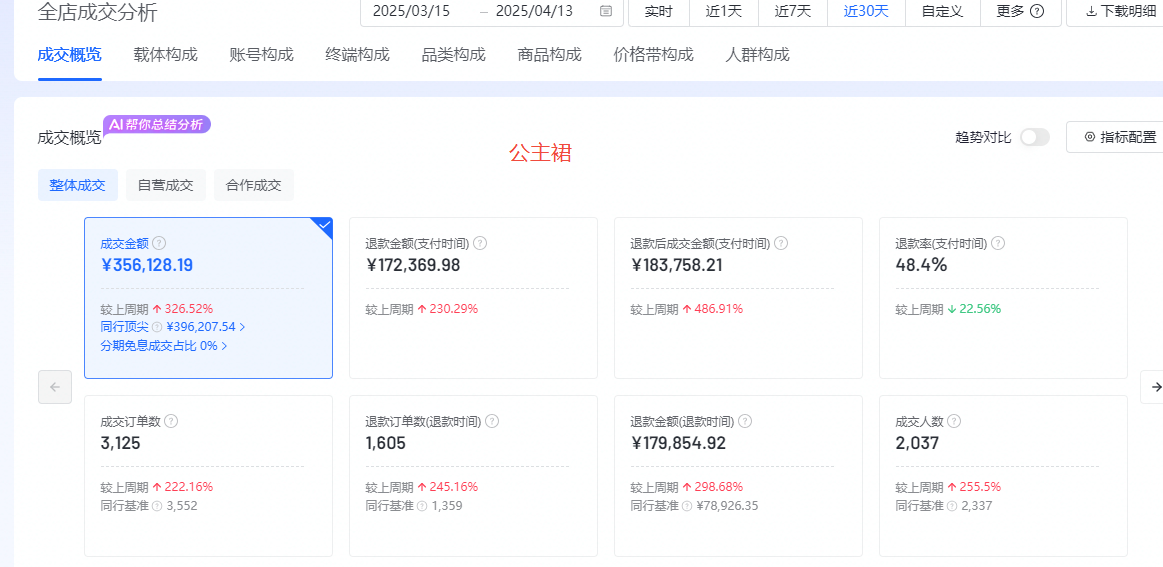Screen dimensions: 1163x567
Task: Click help icon beside 成交人数
Action: pos(954,422)
